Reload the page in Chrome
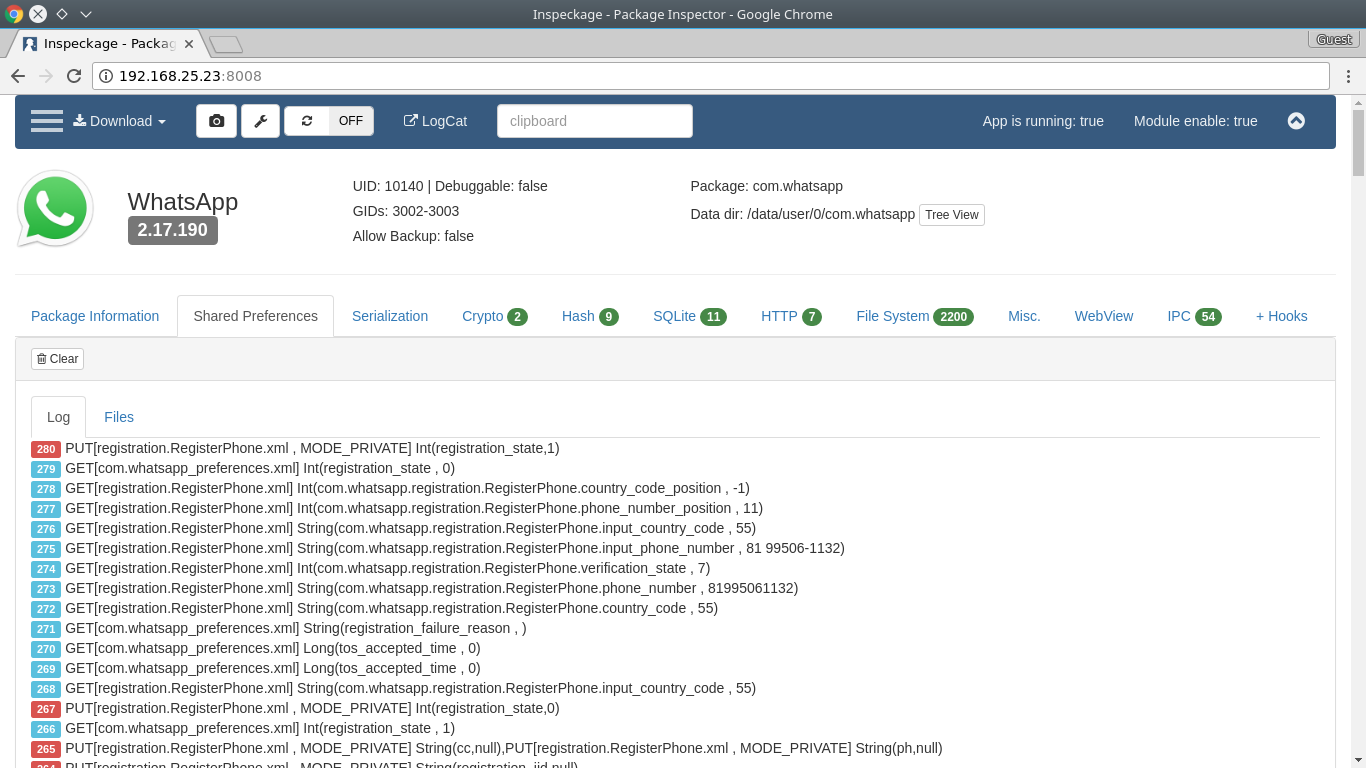1366x768 pixels. coord(74,76)
